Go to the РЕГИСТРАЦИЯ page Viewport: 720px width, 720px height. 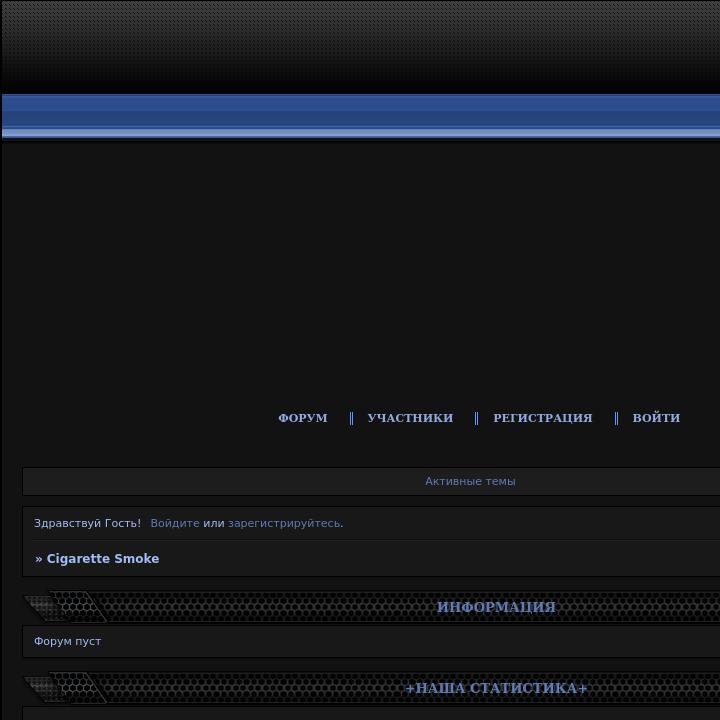(x=543, y=418)
